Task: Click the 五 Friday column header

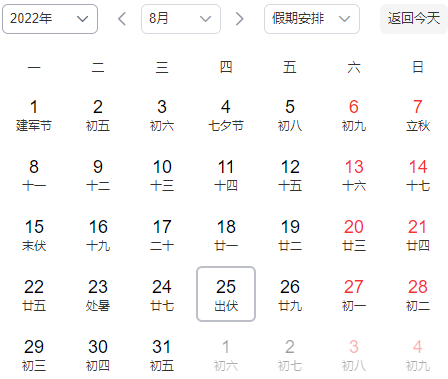Action: click(x=290, y=67)
